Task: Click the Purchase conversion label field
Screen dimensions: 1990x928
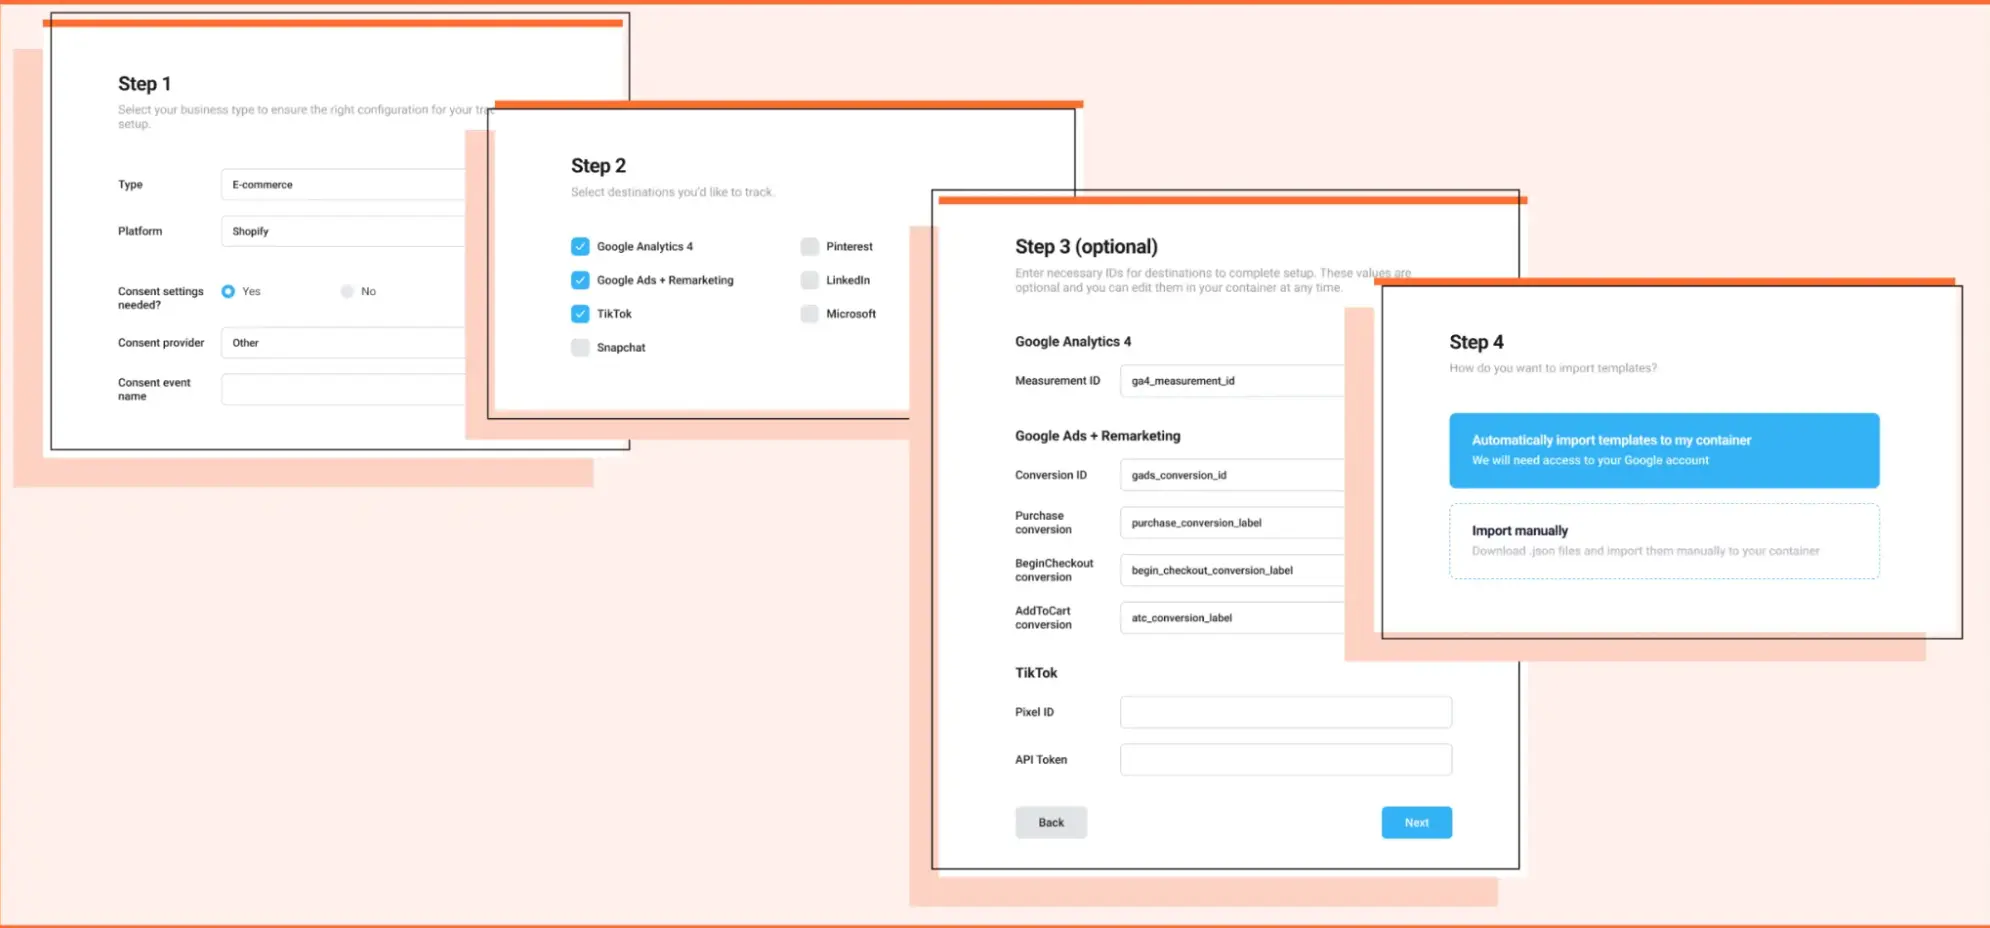Action: pyautogui.click(x=1232, y=523)
